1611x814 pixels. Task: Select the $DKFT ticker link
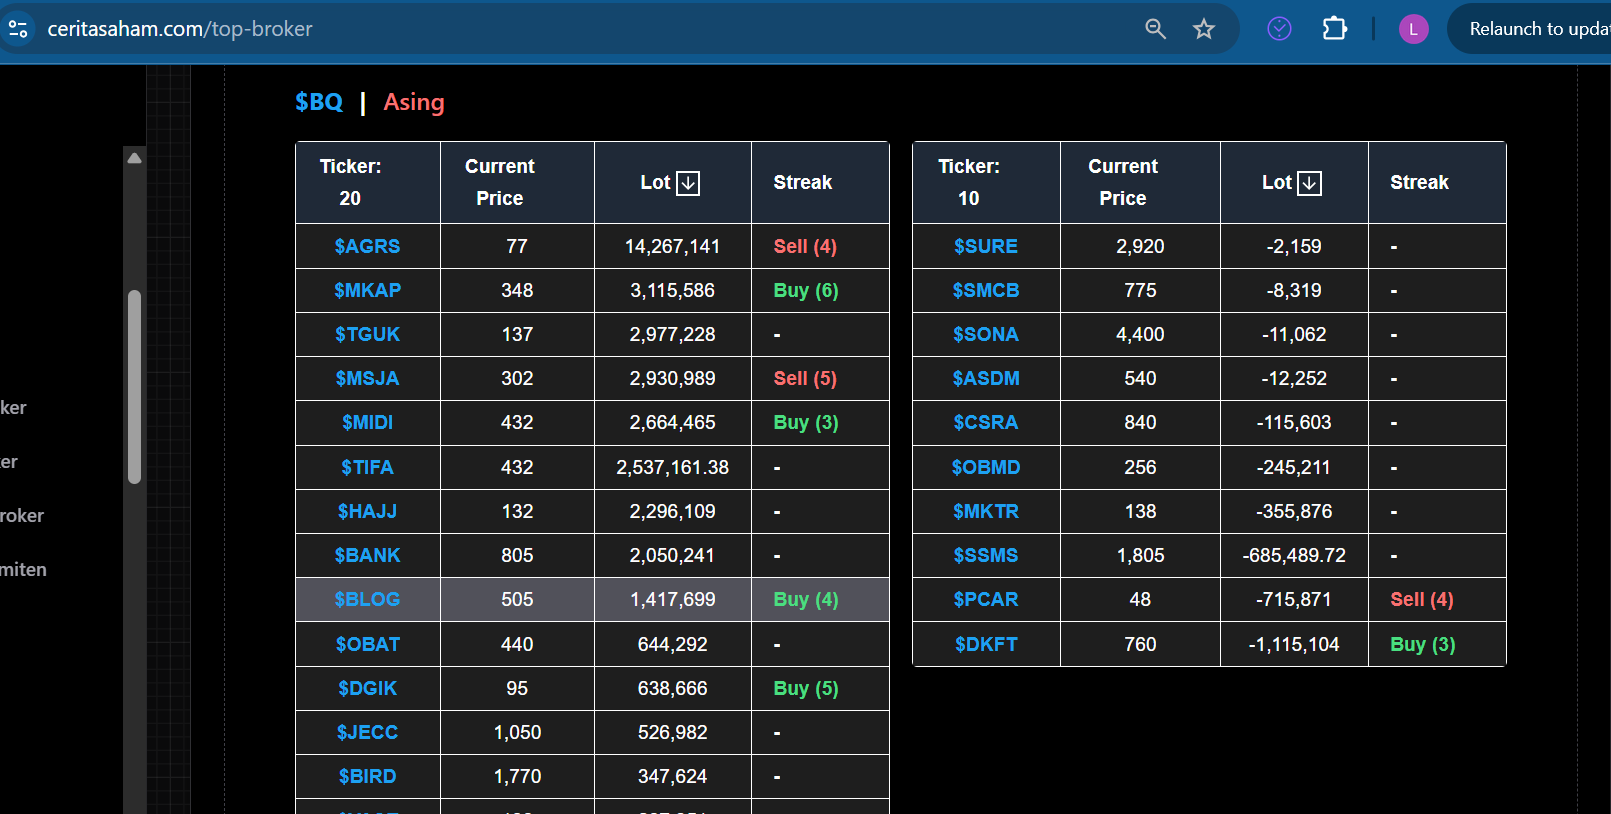985,644
